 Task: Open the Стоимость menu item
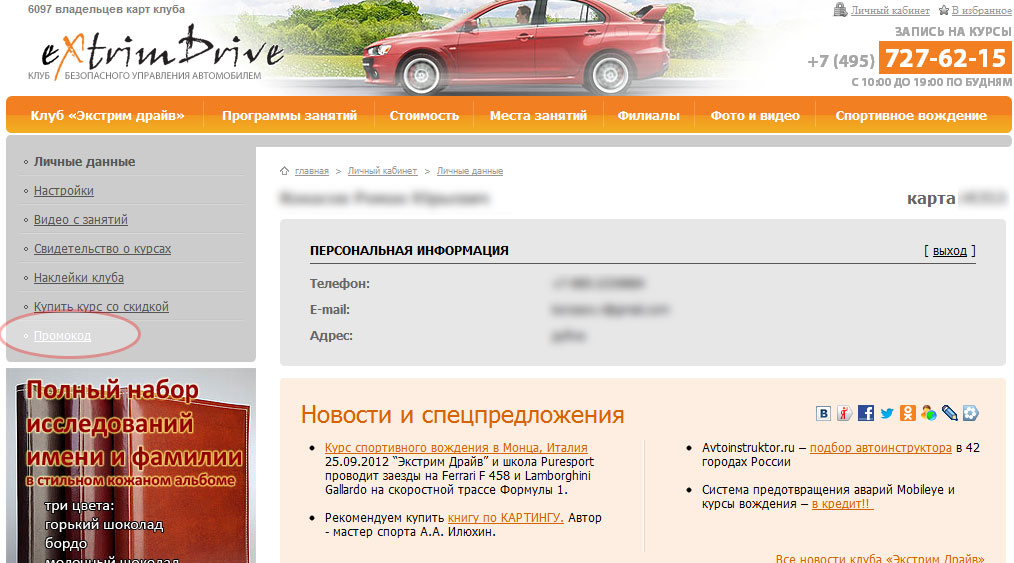pyautogui.click(x=424, y=116)
